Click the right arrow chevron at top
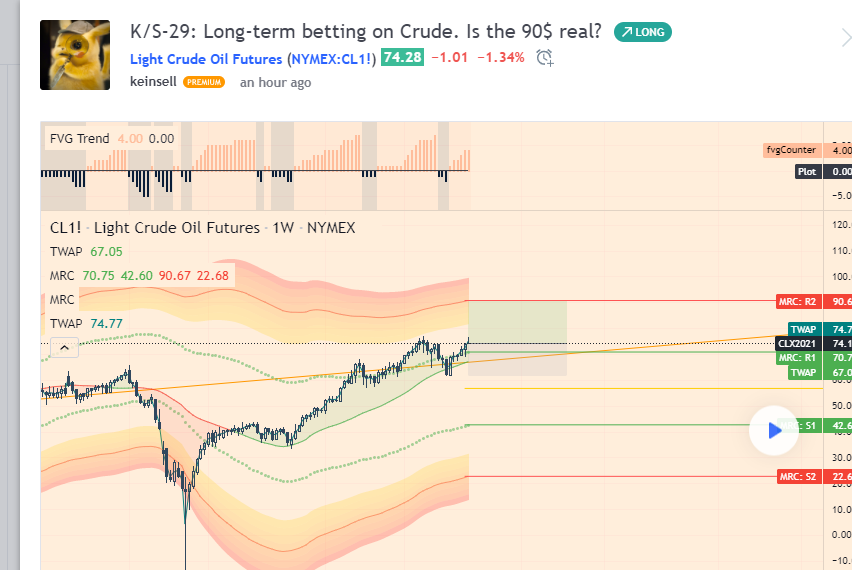Image resolution: width=852 pixels, height=570 pixels. pyautogui.click(x=845, y=39)
